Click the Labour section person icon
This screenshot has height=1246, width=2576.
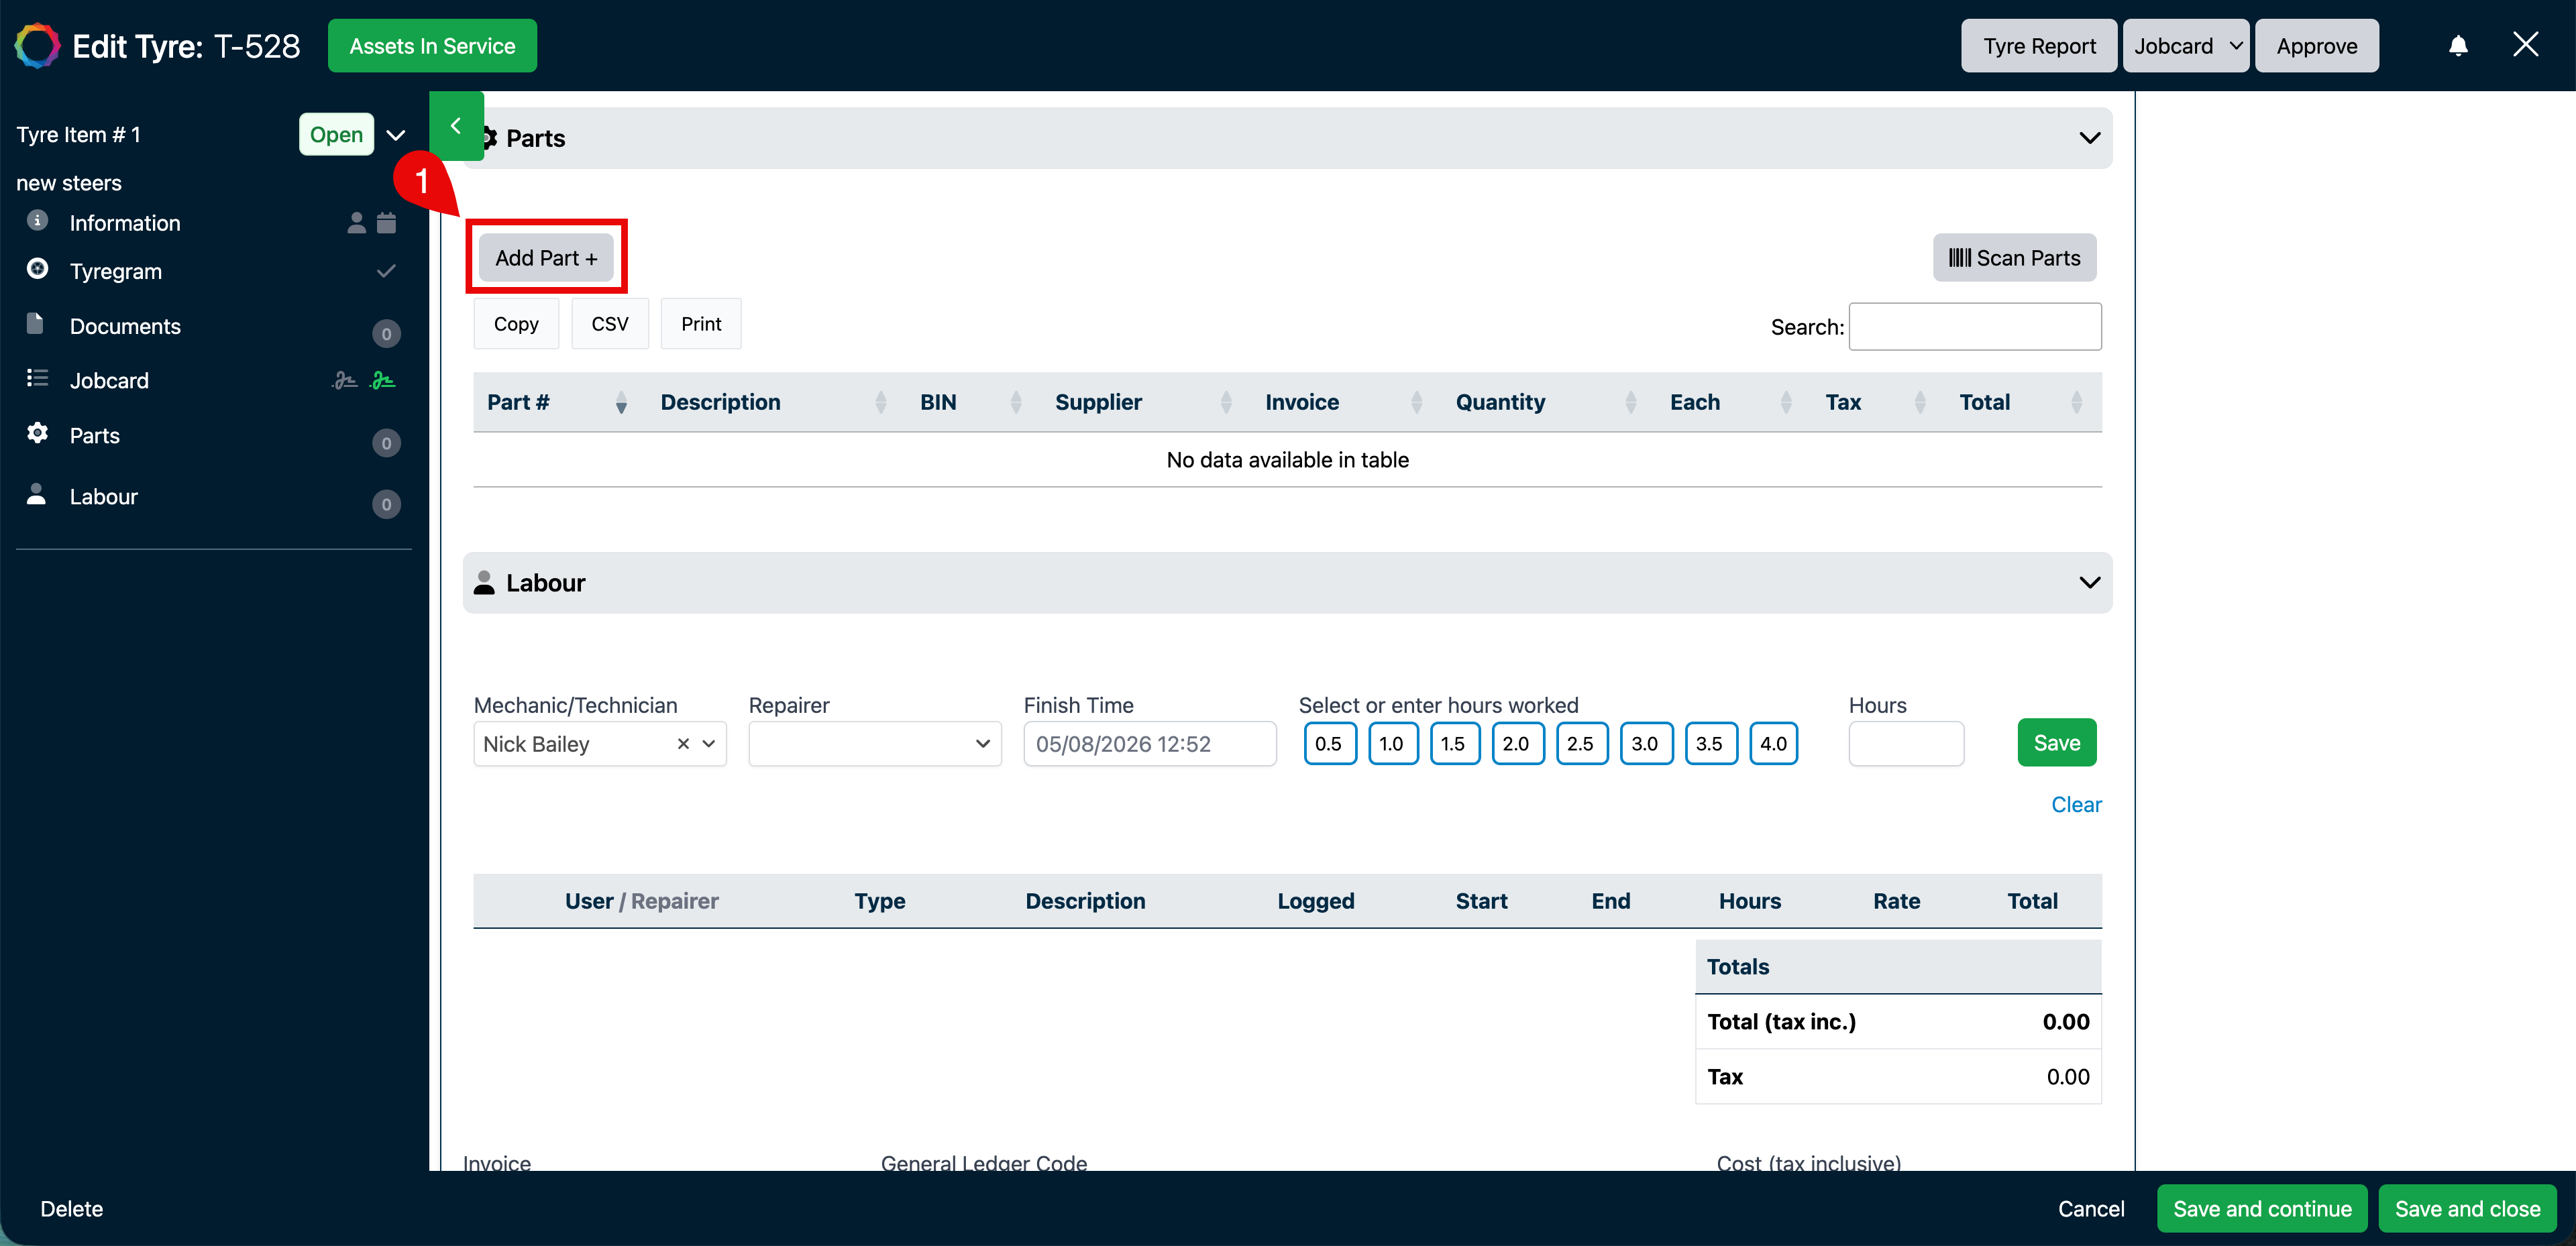tap(484, 583)
